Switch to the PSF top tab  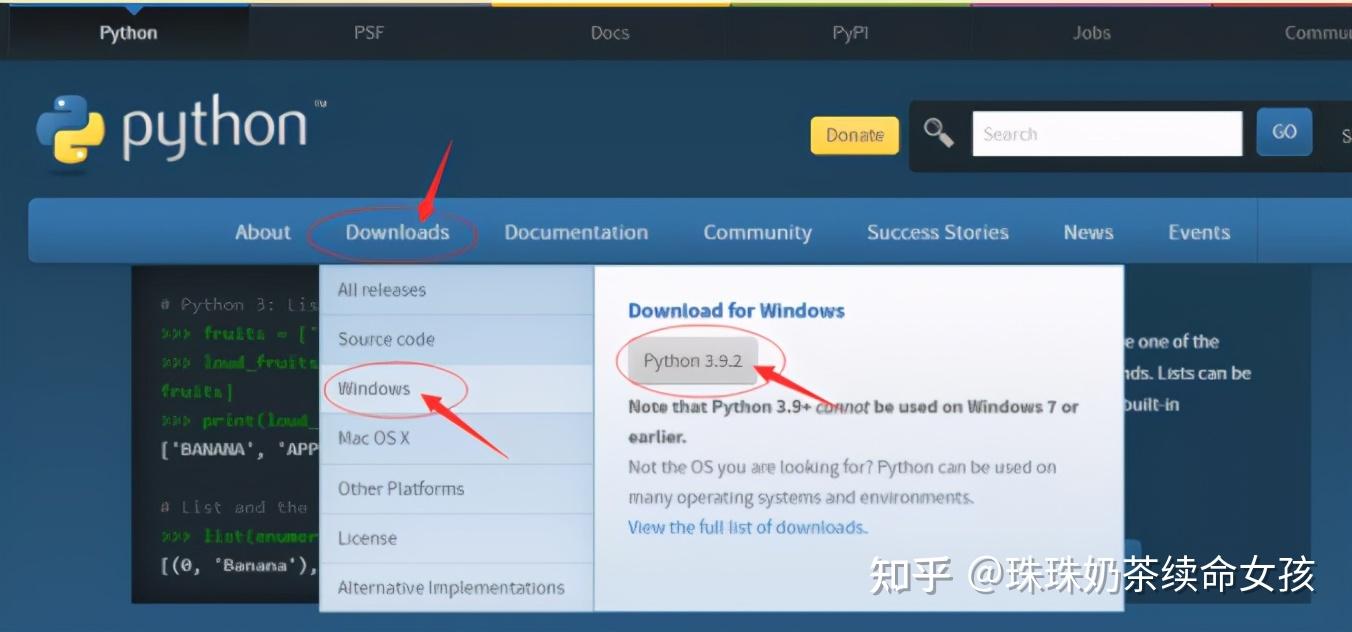point(369,32)
